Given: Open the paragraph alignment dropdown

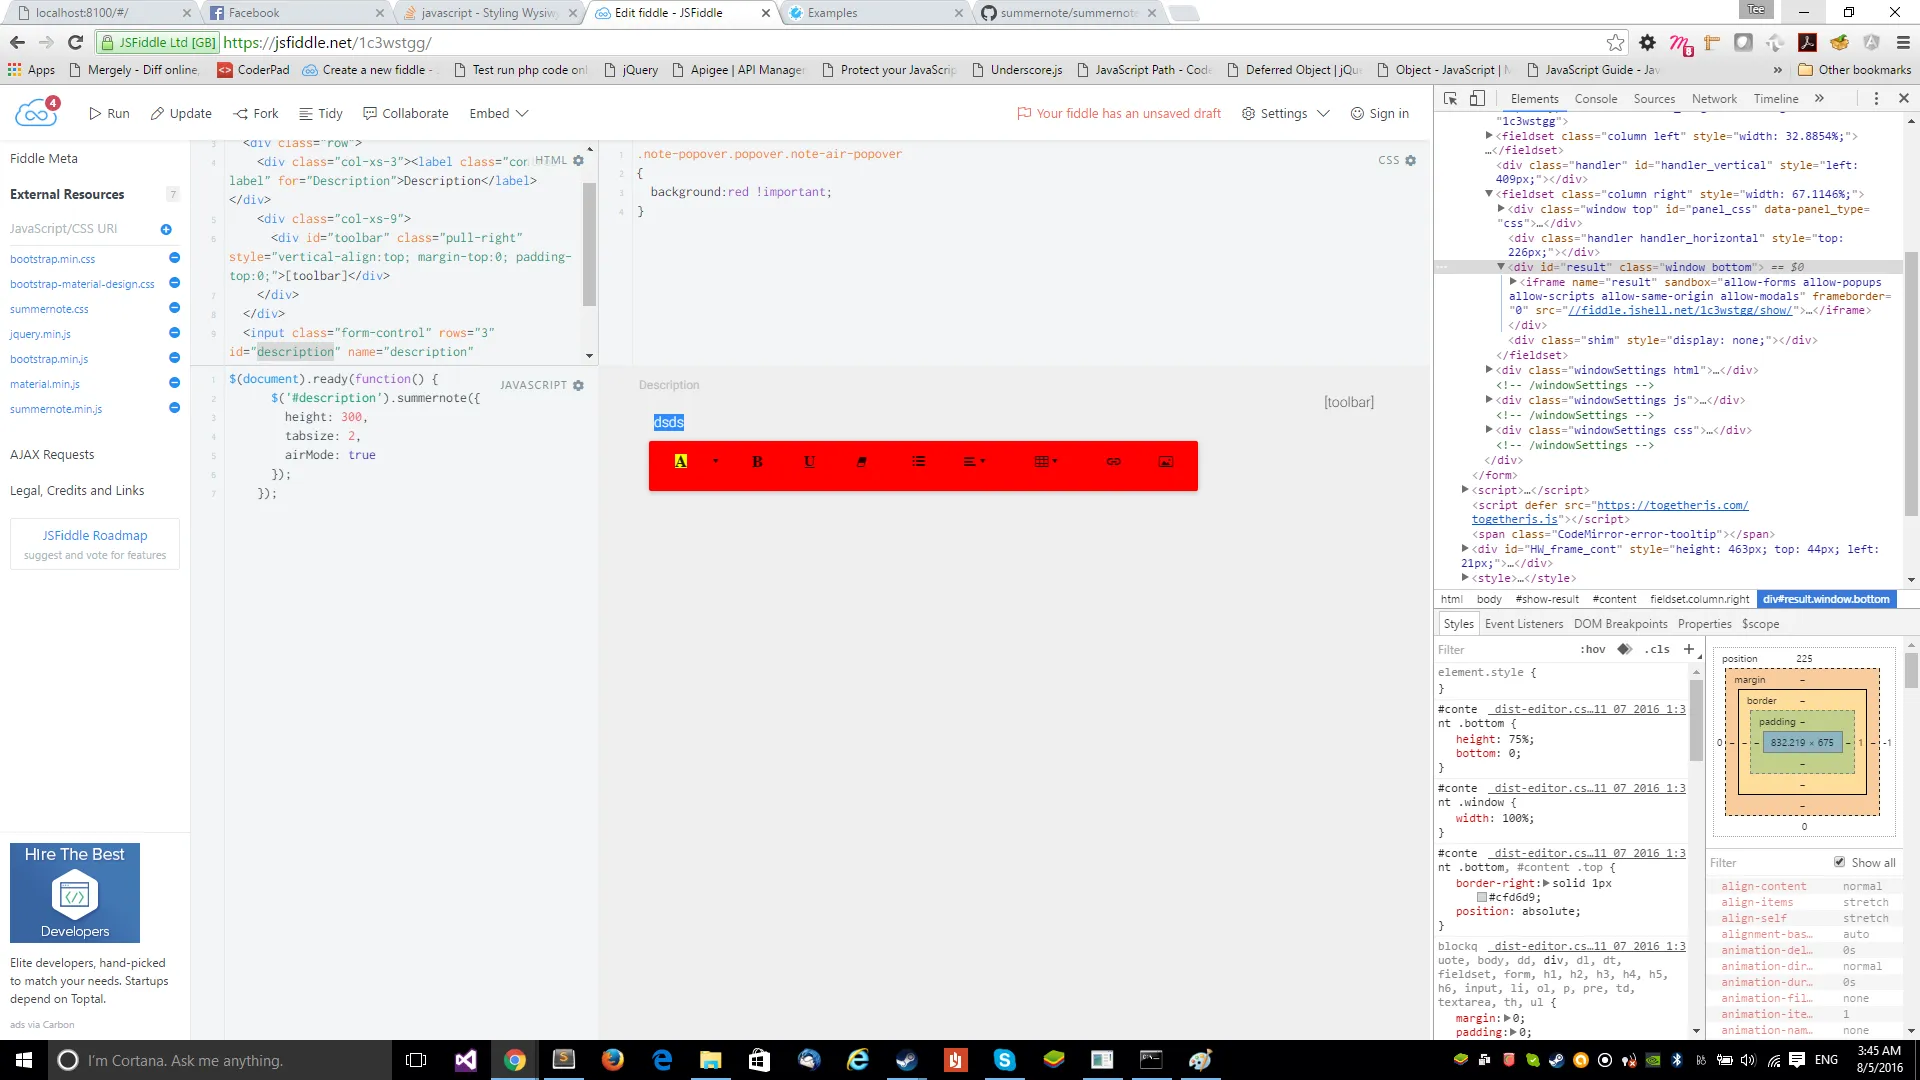Looking at the screenshot, I should (x=973, y=462).
